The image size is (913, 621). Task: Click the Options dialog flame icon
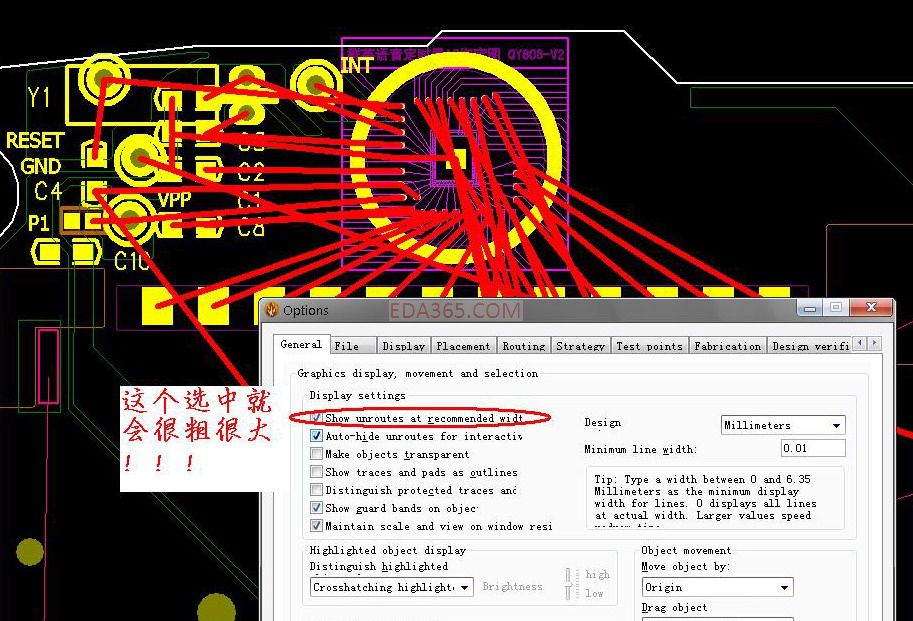(271, 310)
